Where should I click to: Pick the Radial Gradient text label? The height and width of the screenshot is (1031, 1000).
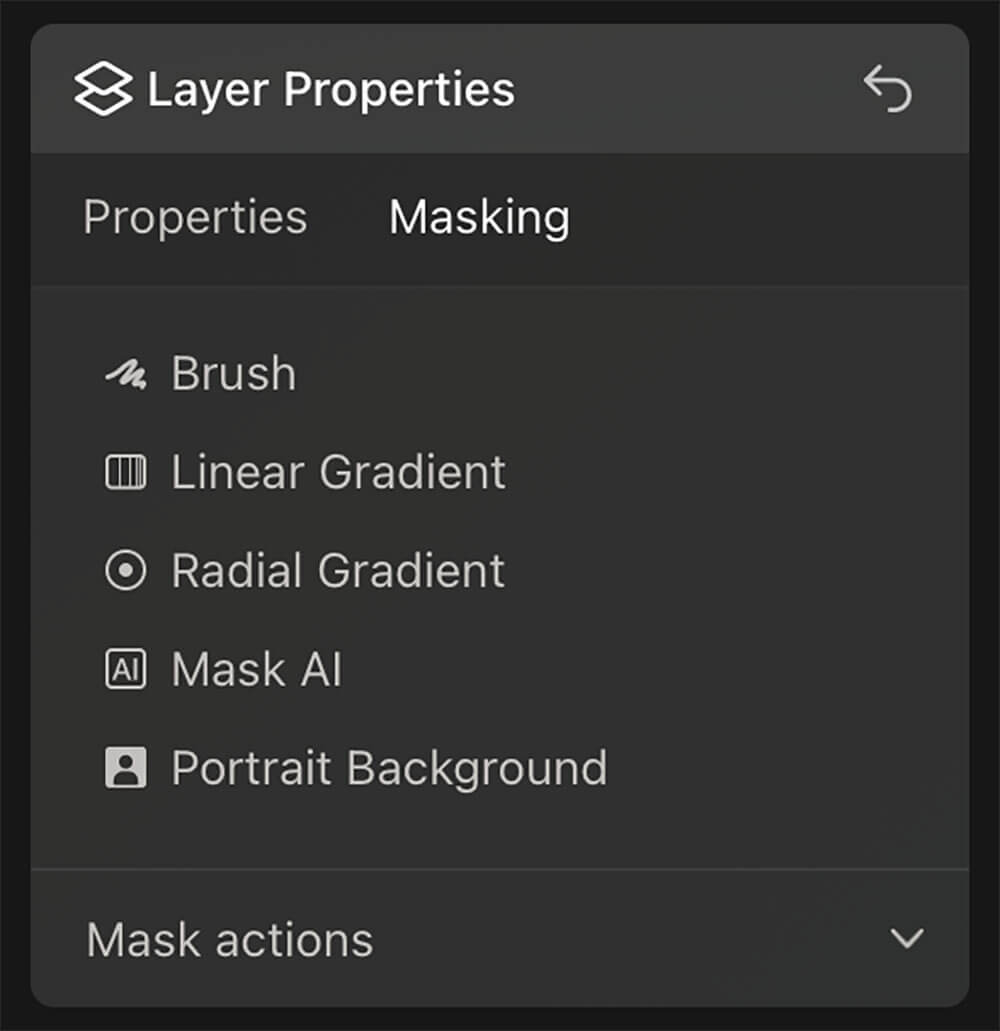[x=338, y=571]
